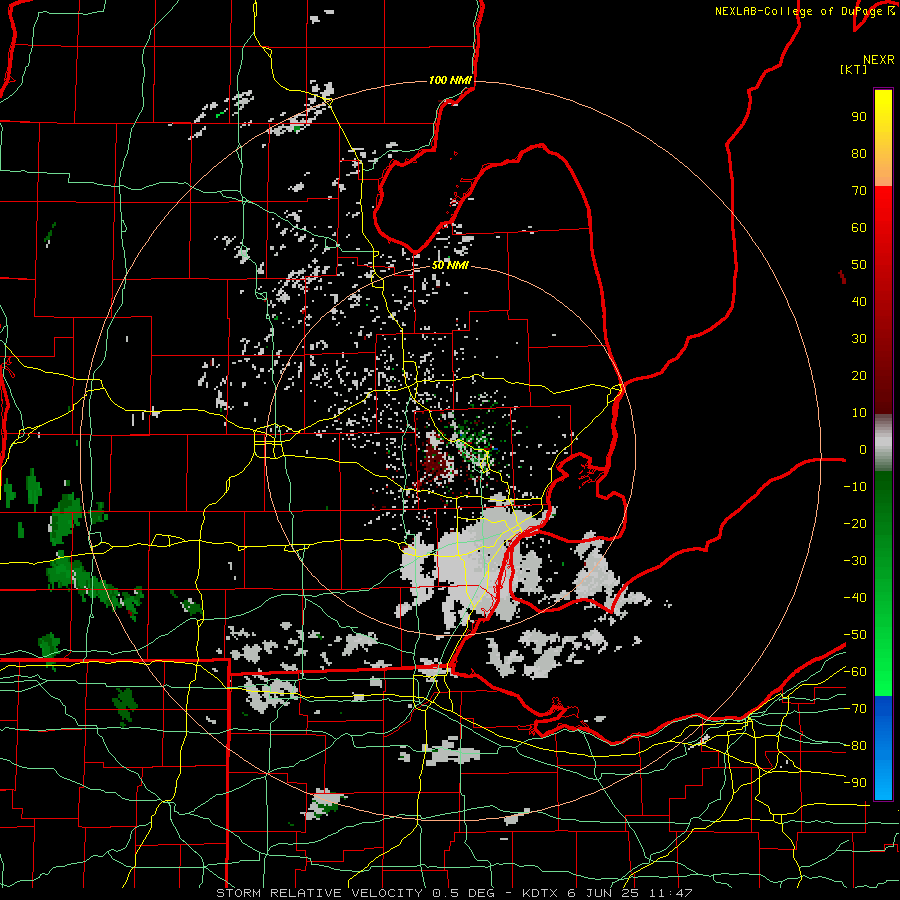Click the -80 knot scale value
The image size is (900, 900).
tap(855, 746)
